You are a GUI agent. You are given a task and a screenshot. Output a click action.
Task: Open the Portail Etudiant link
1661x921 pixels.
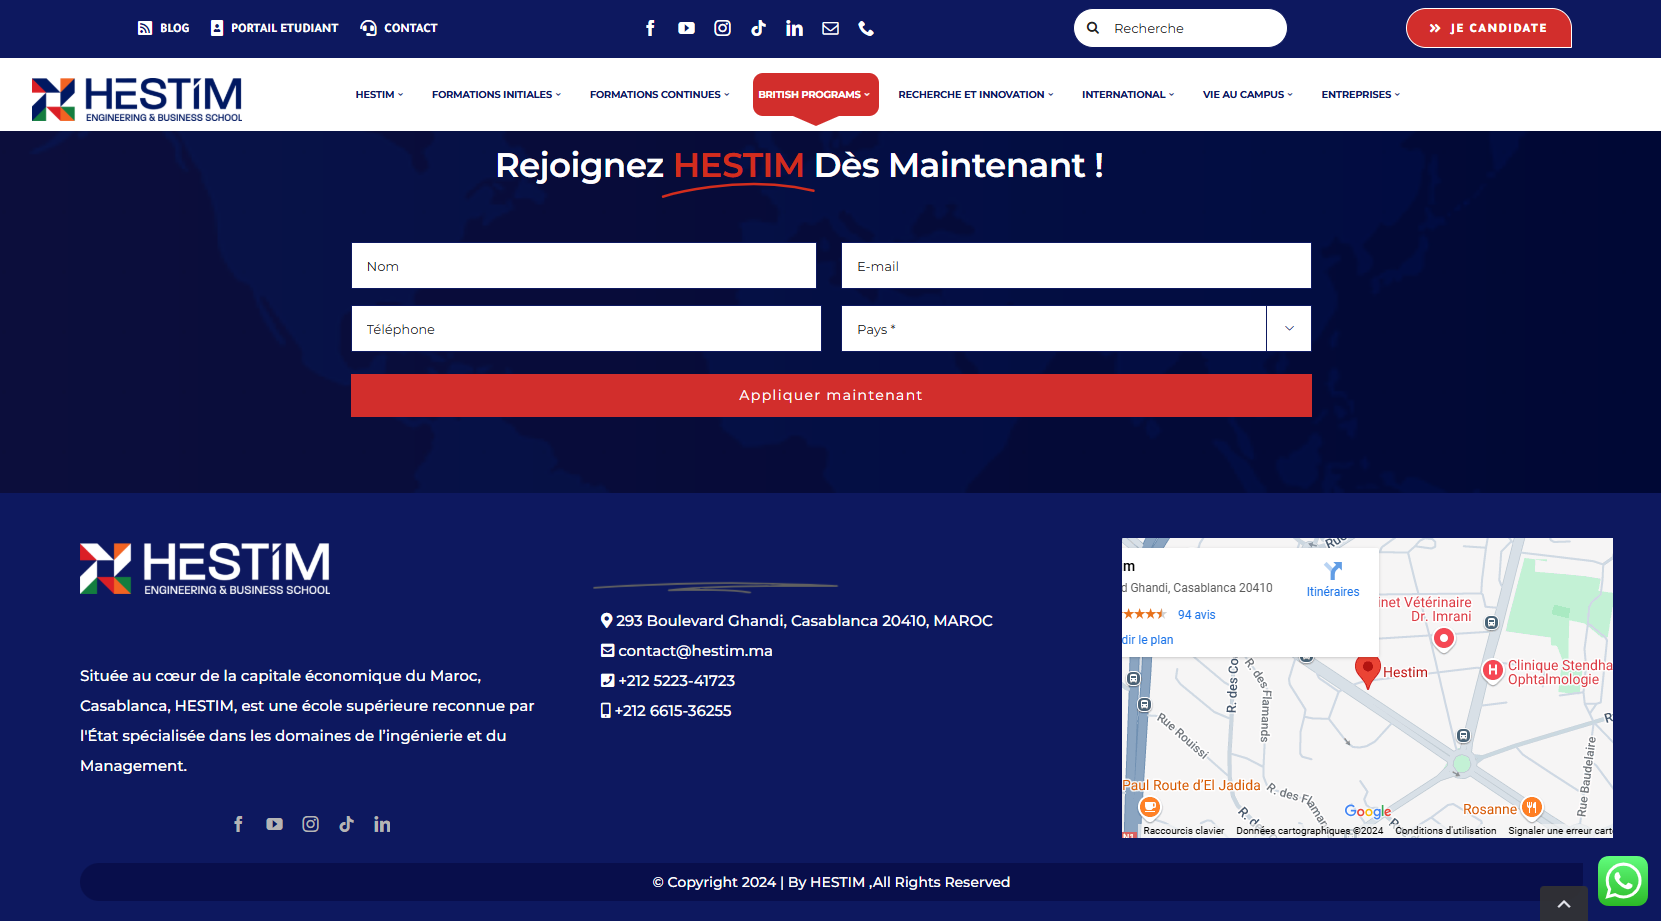pyautogui.click(x=275, y=28)
